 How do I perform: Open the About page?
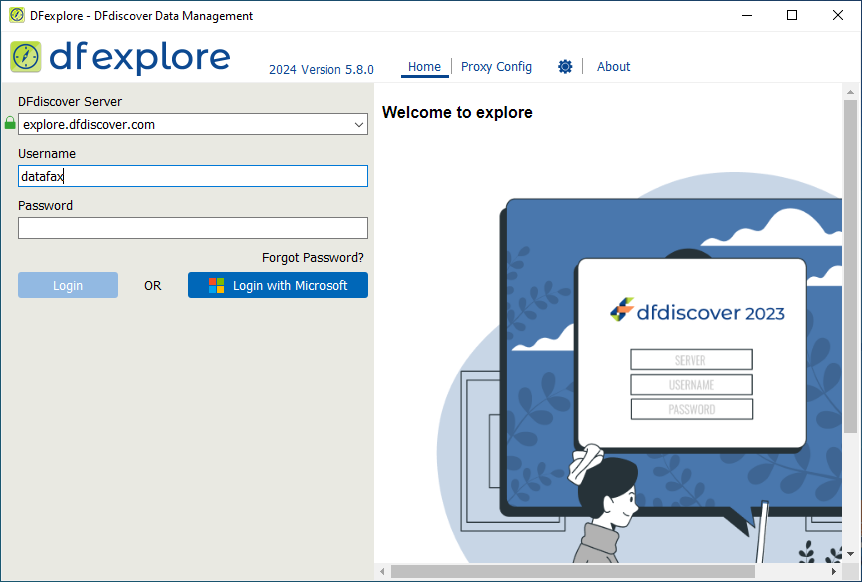coord(614,67)
